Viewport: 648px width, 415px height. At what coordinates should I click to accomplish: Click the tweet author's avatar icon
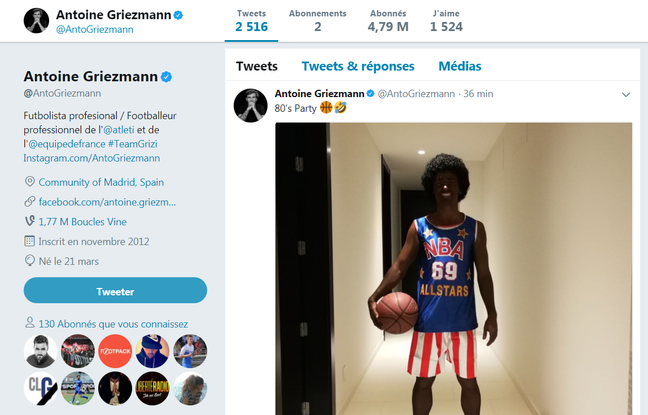(x=249, y=104)
